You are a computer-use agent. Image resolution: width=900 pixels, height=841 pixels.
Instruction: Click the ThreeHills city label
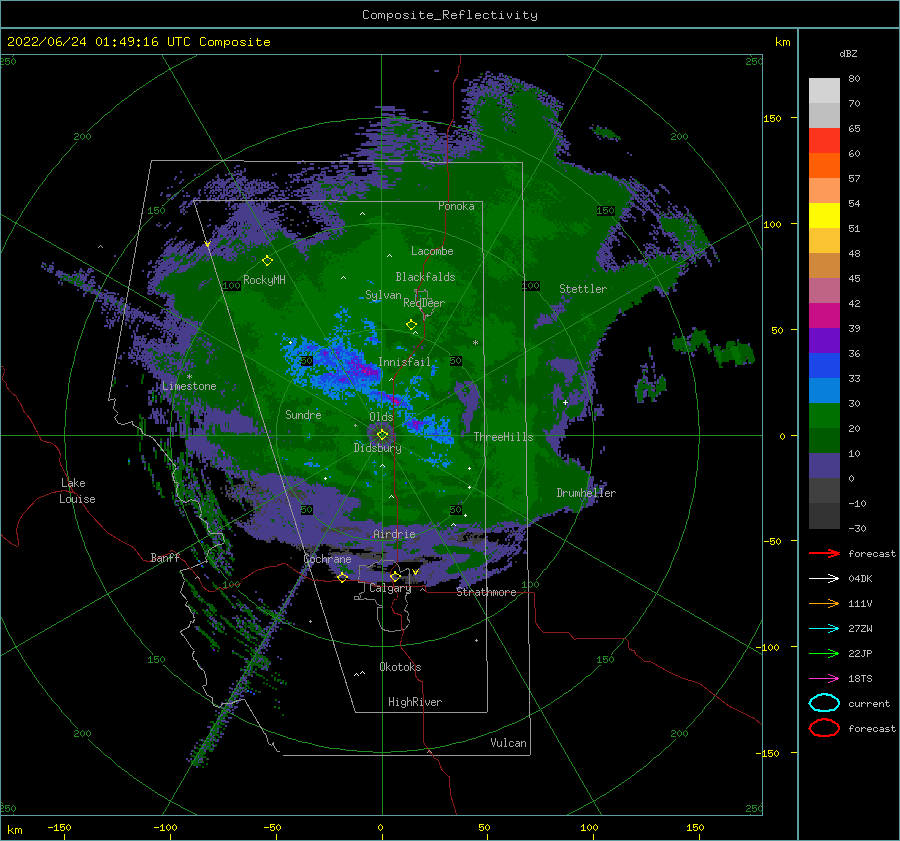(x=503, y=437)
